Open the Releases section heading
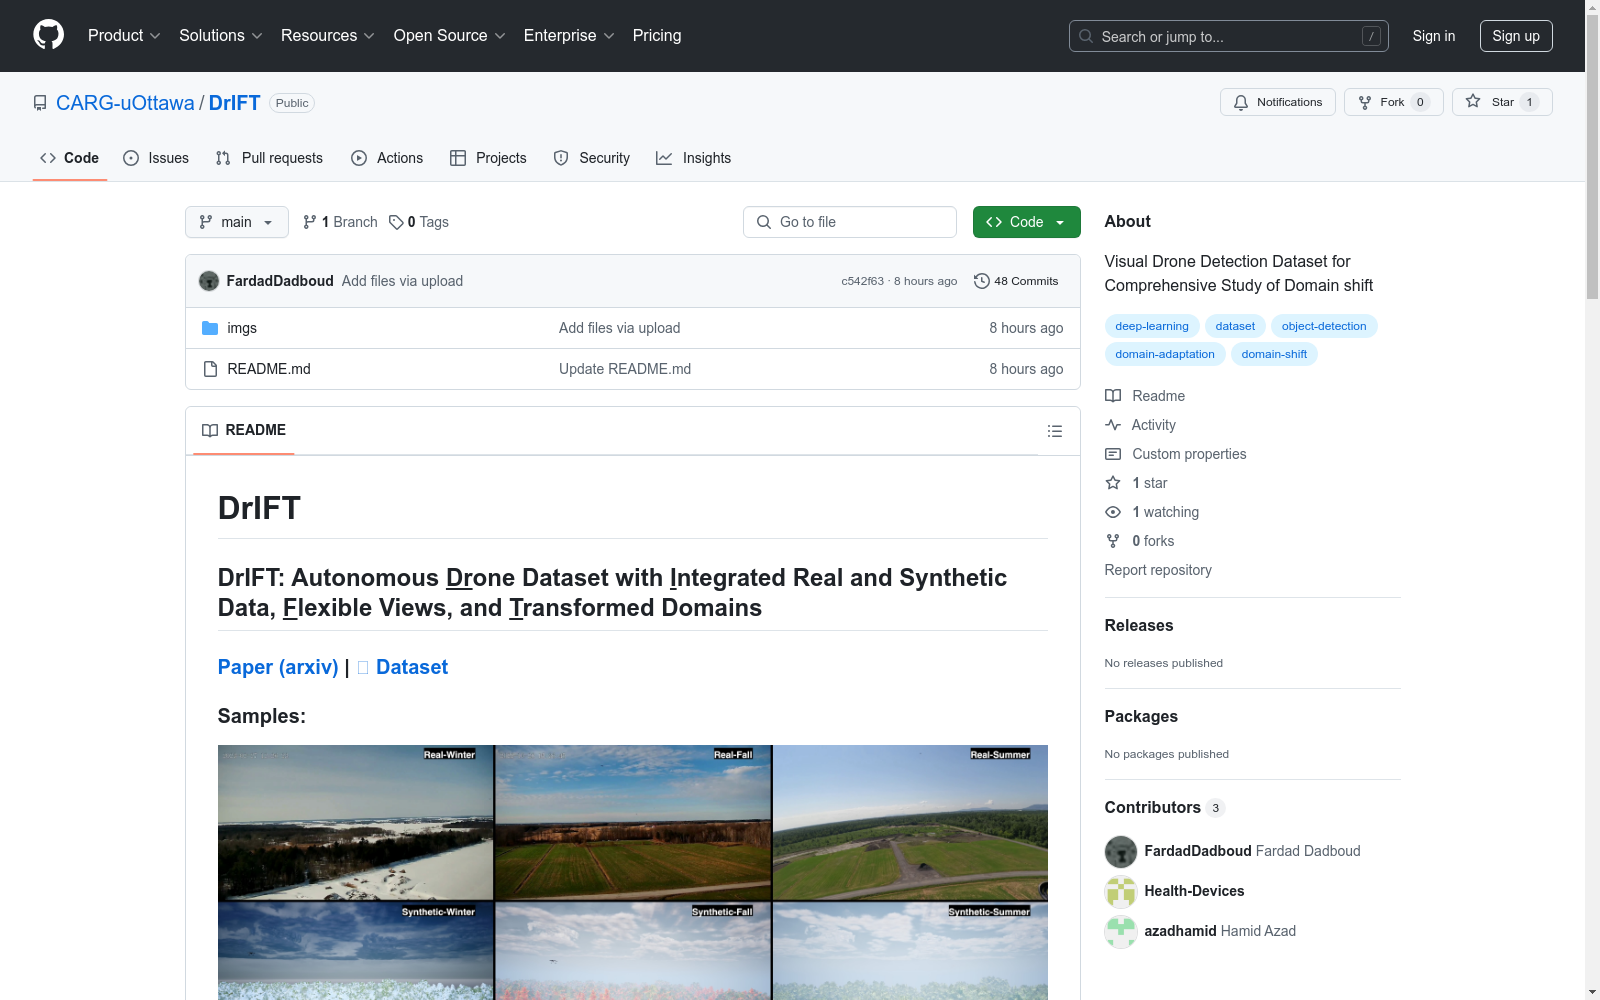 click(x=1139, y=625)
